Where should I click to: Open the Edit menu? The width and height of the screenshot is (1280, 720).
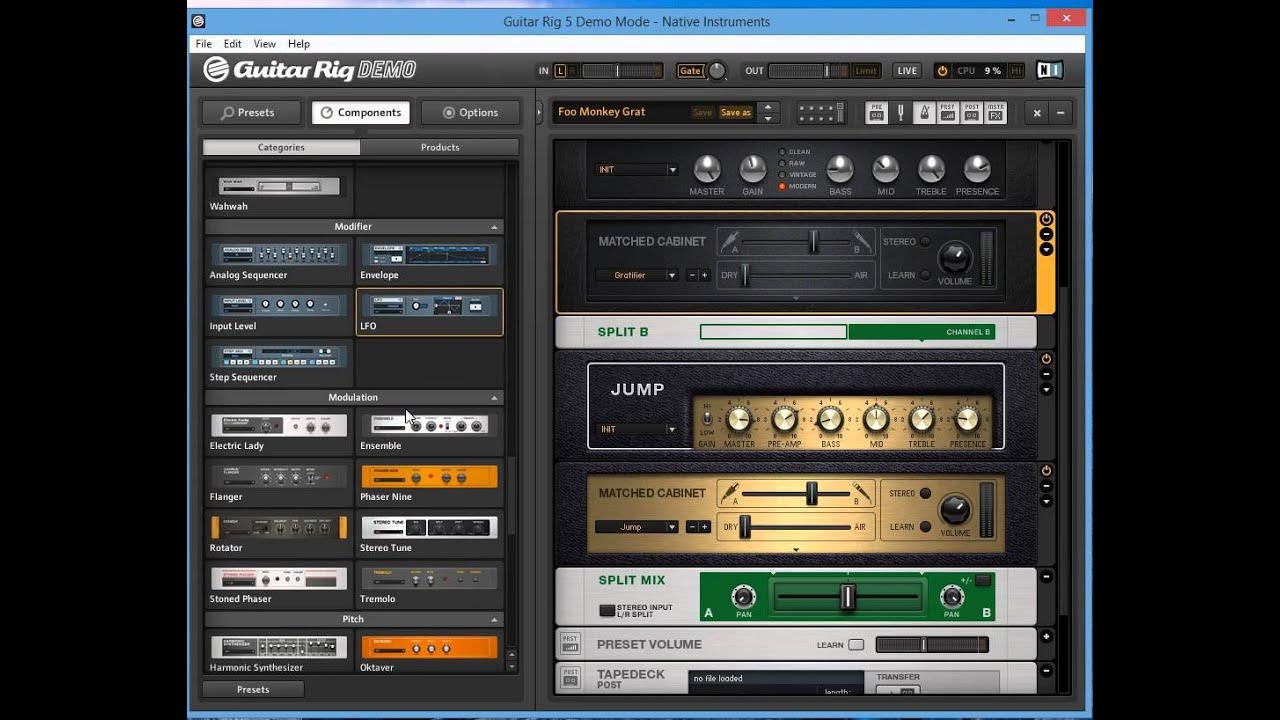pos(233,44)
